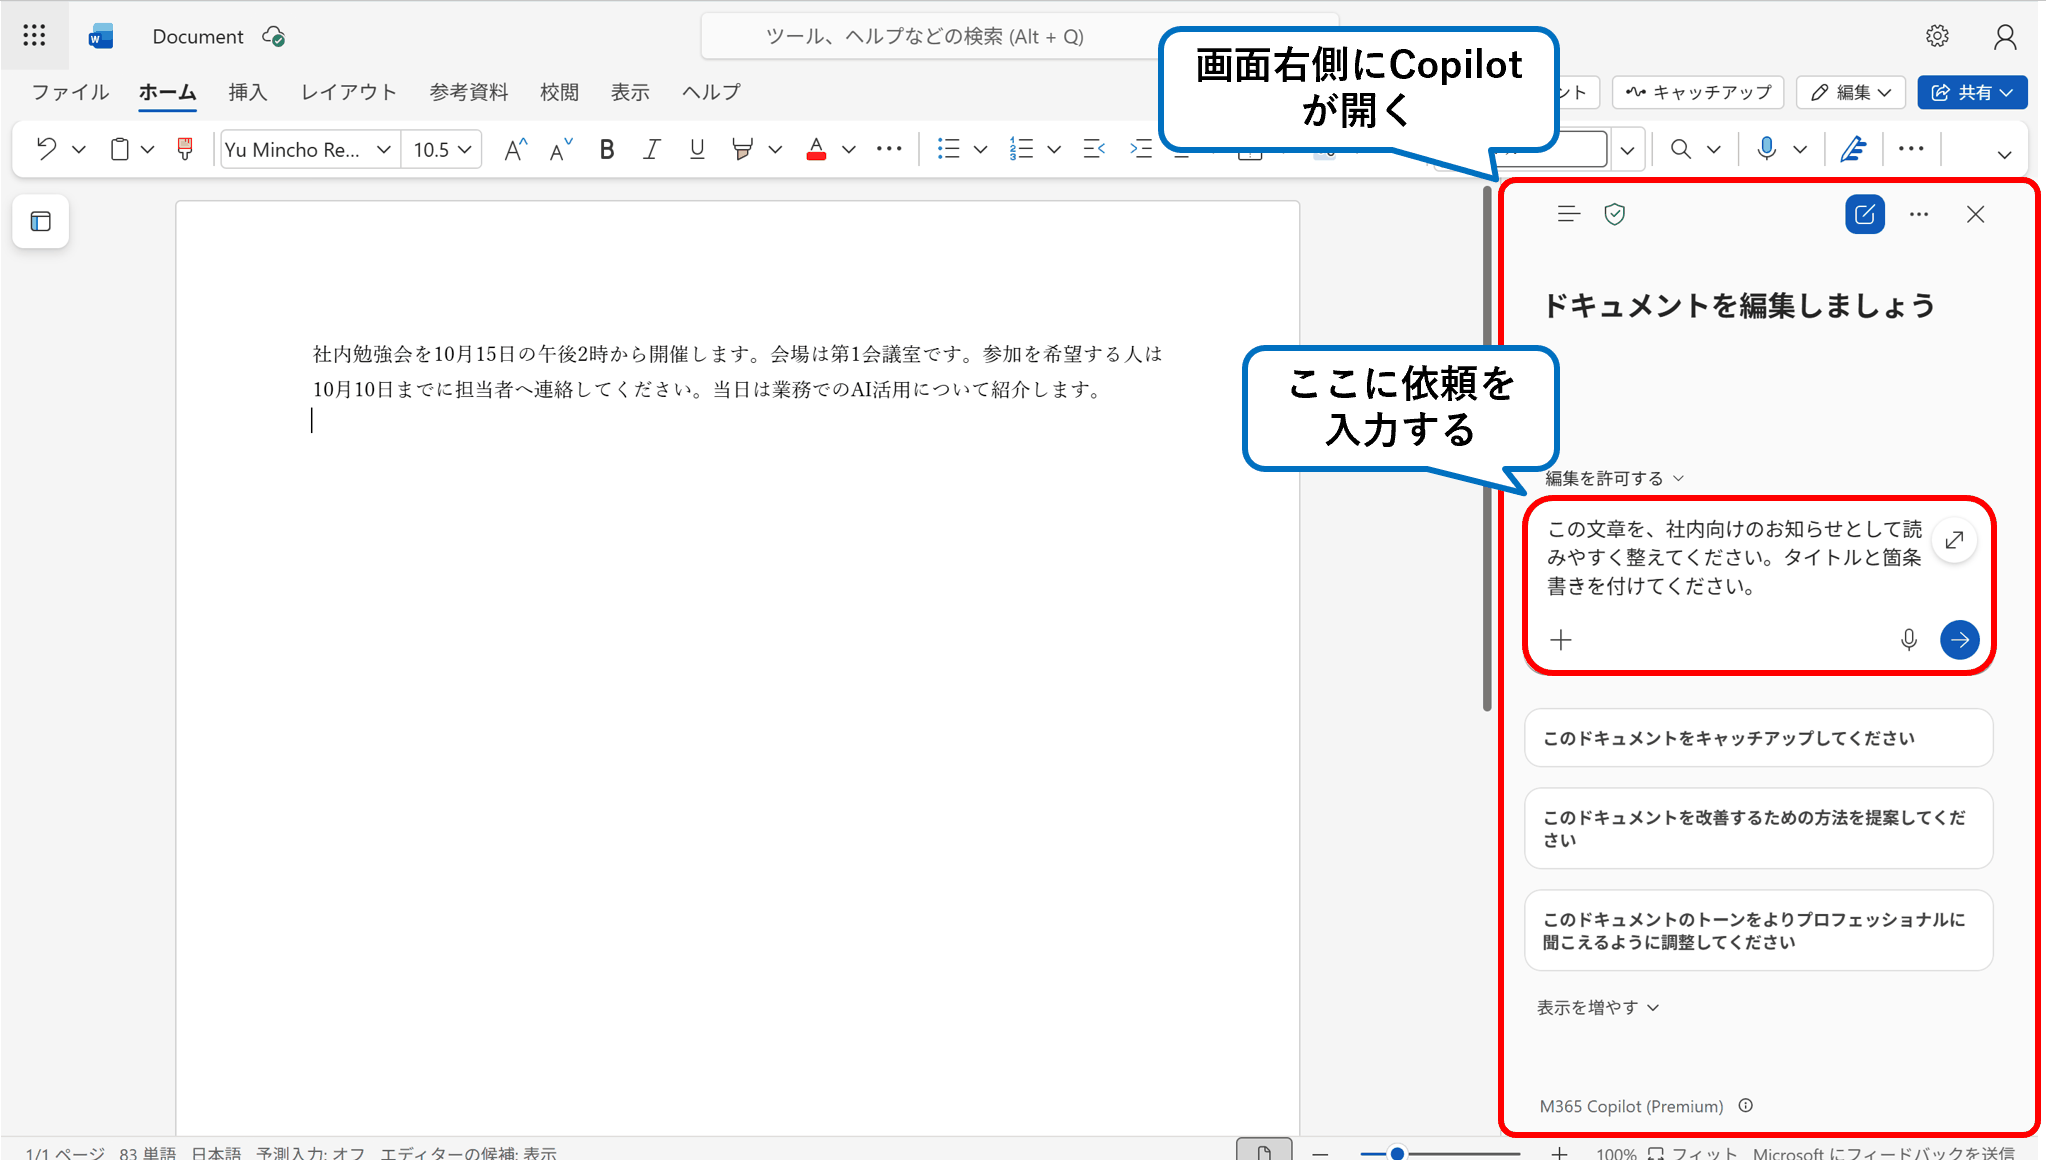
Task: Toggle italic formatting
Action: [x=651, y=149]
